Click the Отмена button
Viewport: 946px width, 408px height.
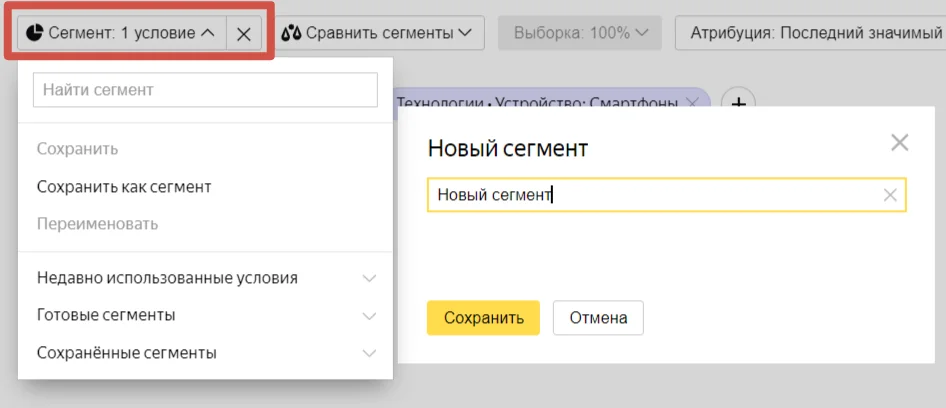click(x=598, y=318)
